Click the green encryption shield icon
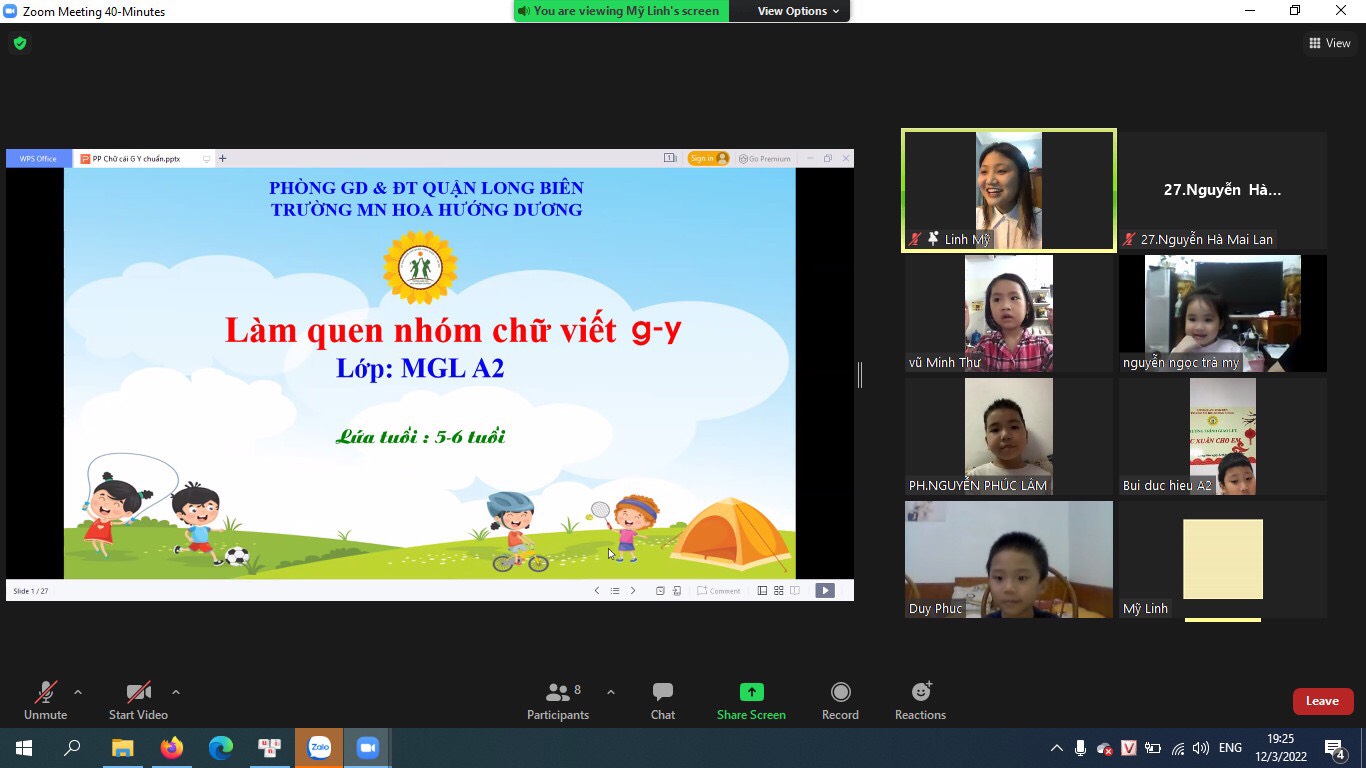 (19, 43)
